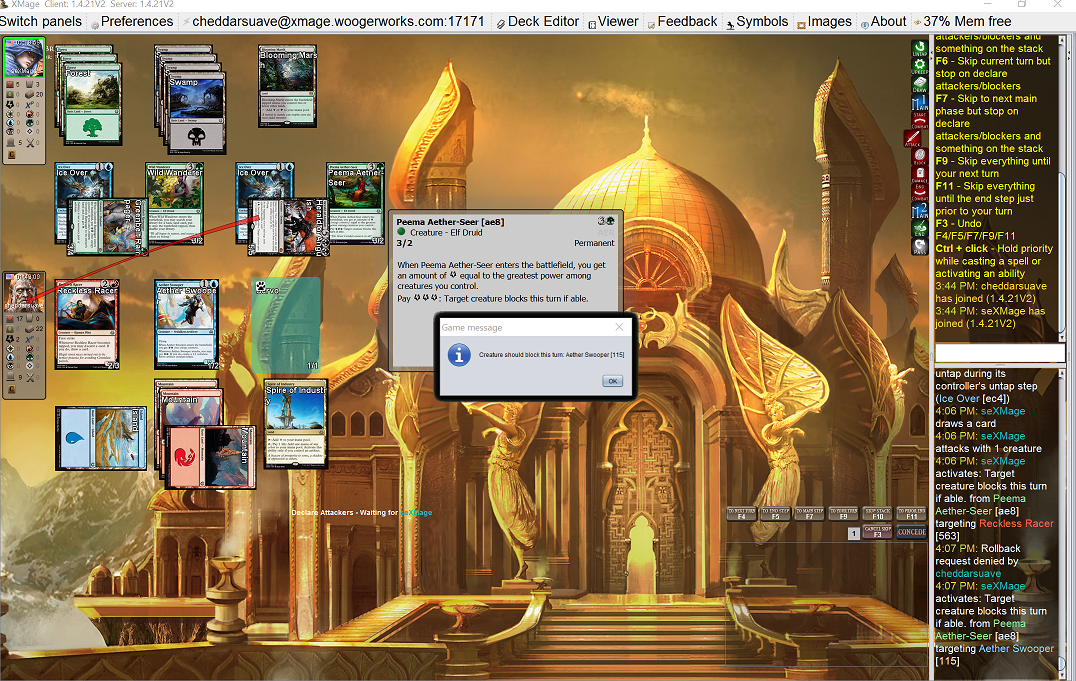Click the Skip Stack F10 button
This screenshot has width=1076, height=681.
pyautogui.click(x=878, y=513)
